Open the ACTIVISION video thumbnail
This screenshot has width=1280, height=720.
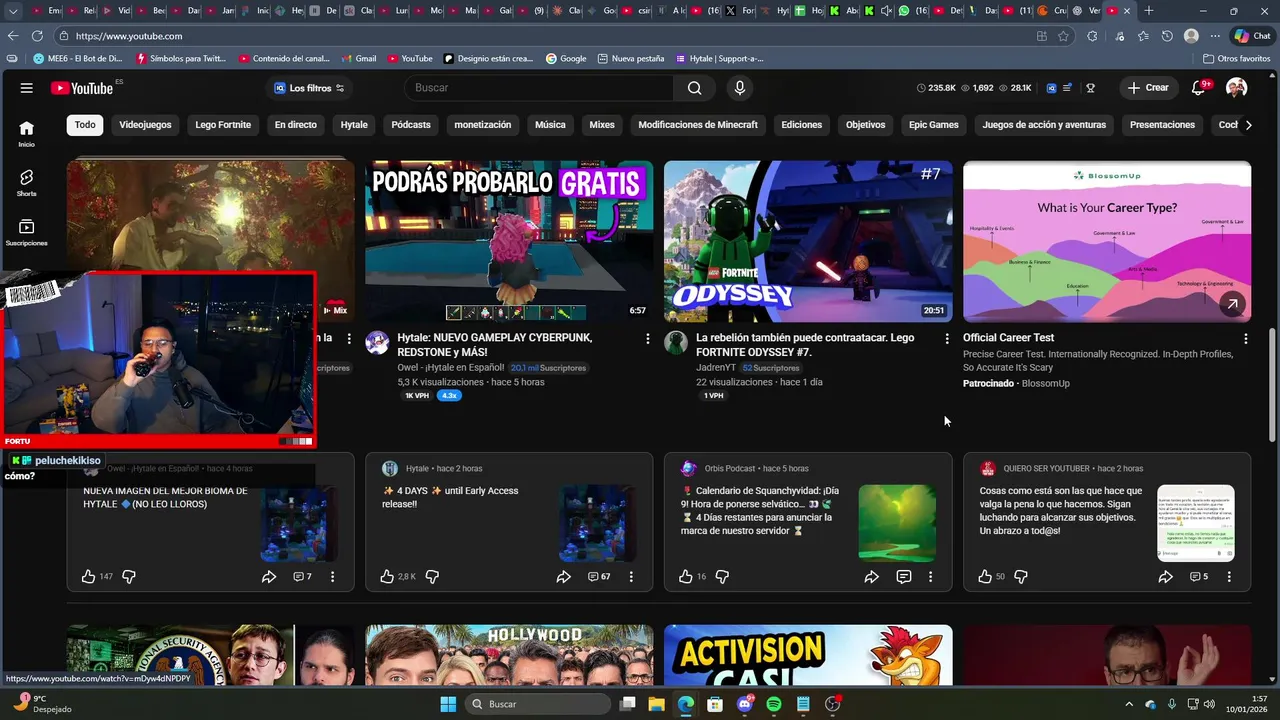click(808, 655)
